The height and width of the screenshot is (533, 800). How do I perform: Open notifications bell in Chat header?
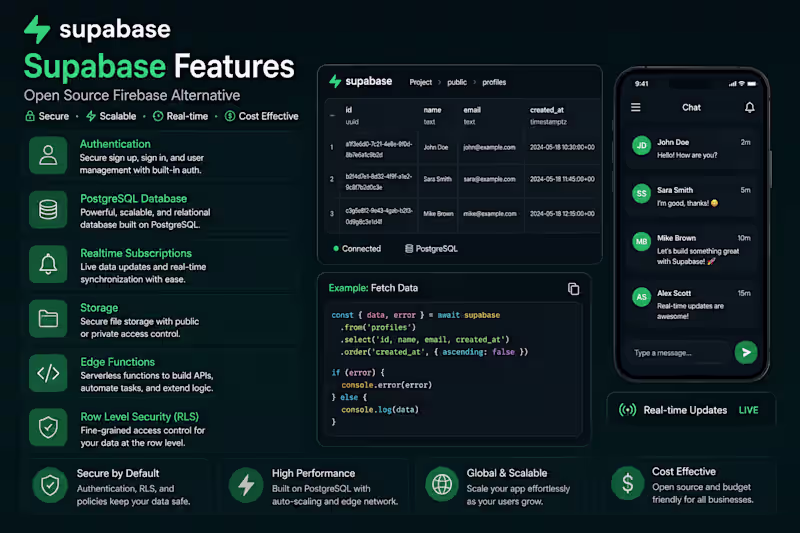coord(749,107)
